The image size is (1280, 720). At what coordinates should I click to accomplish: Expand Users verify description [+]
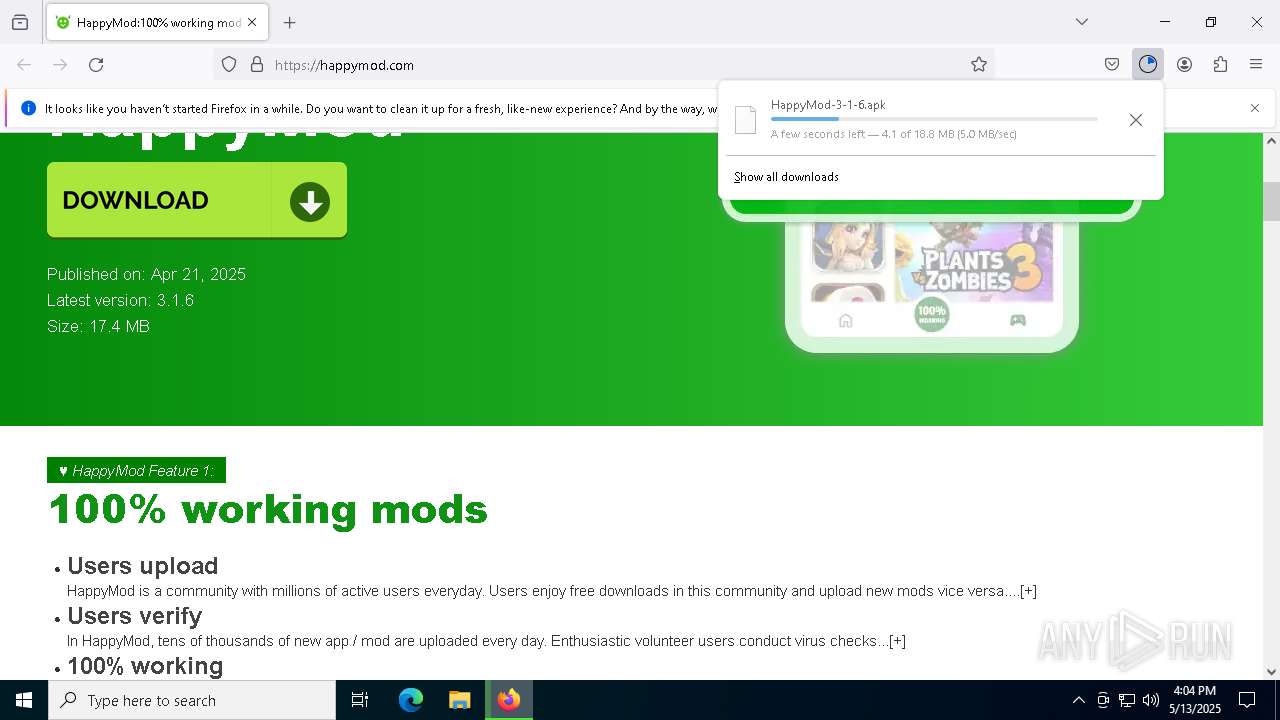point(897,641)
